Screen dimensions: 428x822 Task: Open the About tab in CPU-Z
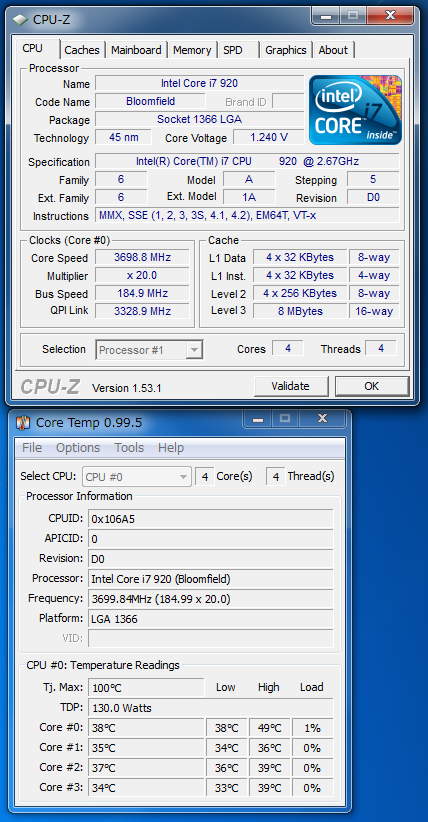click(x=333, y=50)
